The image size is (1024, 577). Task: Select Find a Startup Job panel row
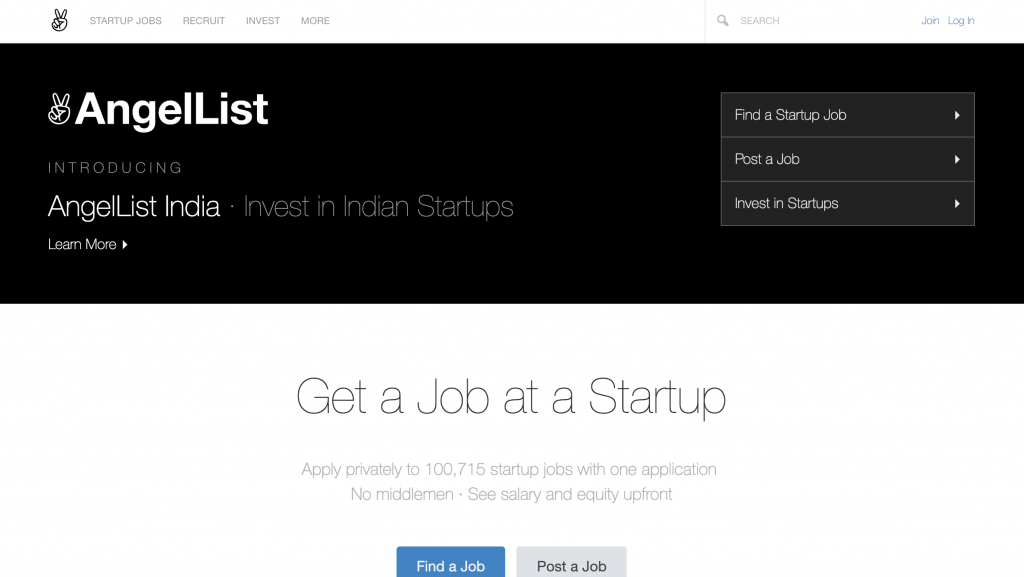point(848,115)
